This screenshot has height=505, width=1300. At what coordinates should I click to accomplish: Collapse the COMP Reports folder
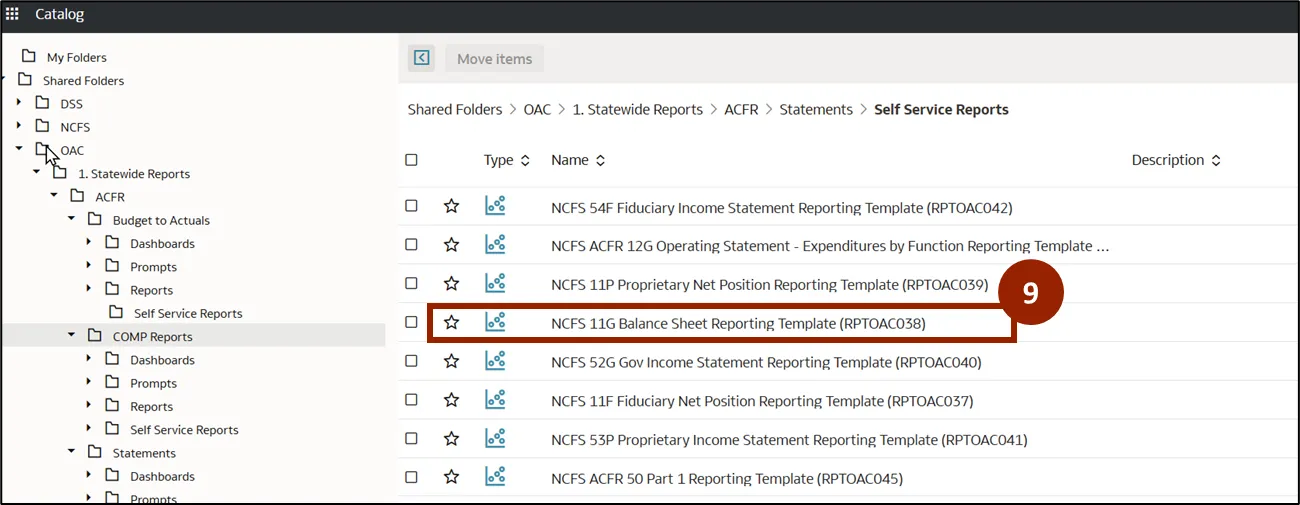(72, 336)
